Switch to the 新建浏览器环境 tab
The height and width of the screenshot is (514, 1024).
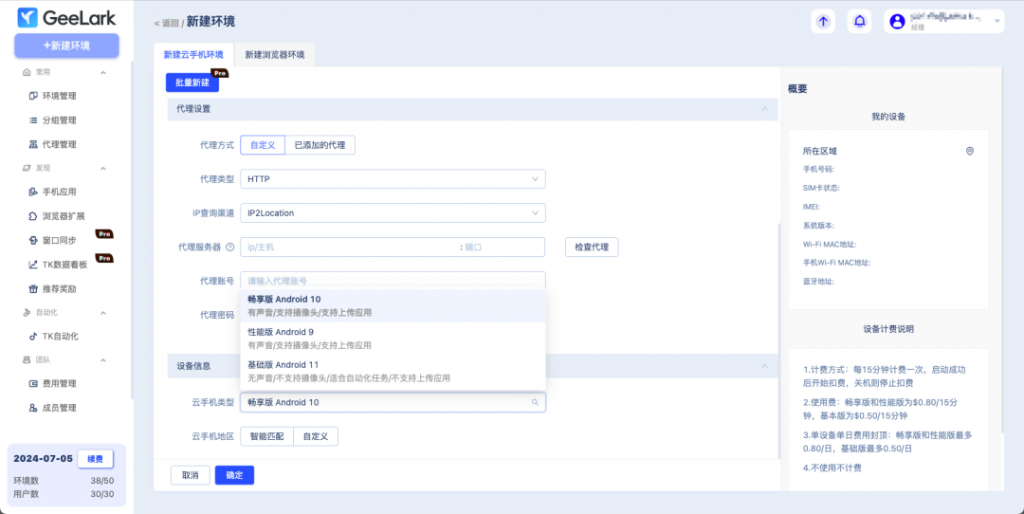coord(274,54)
